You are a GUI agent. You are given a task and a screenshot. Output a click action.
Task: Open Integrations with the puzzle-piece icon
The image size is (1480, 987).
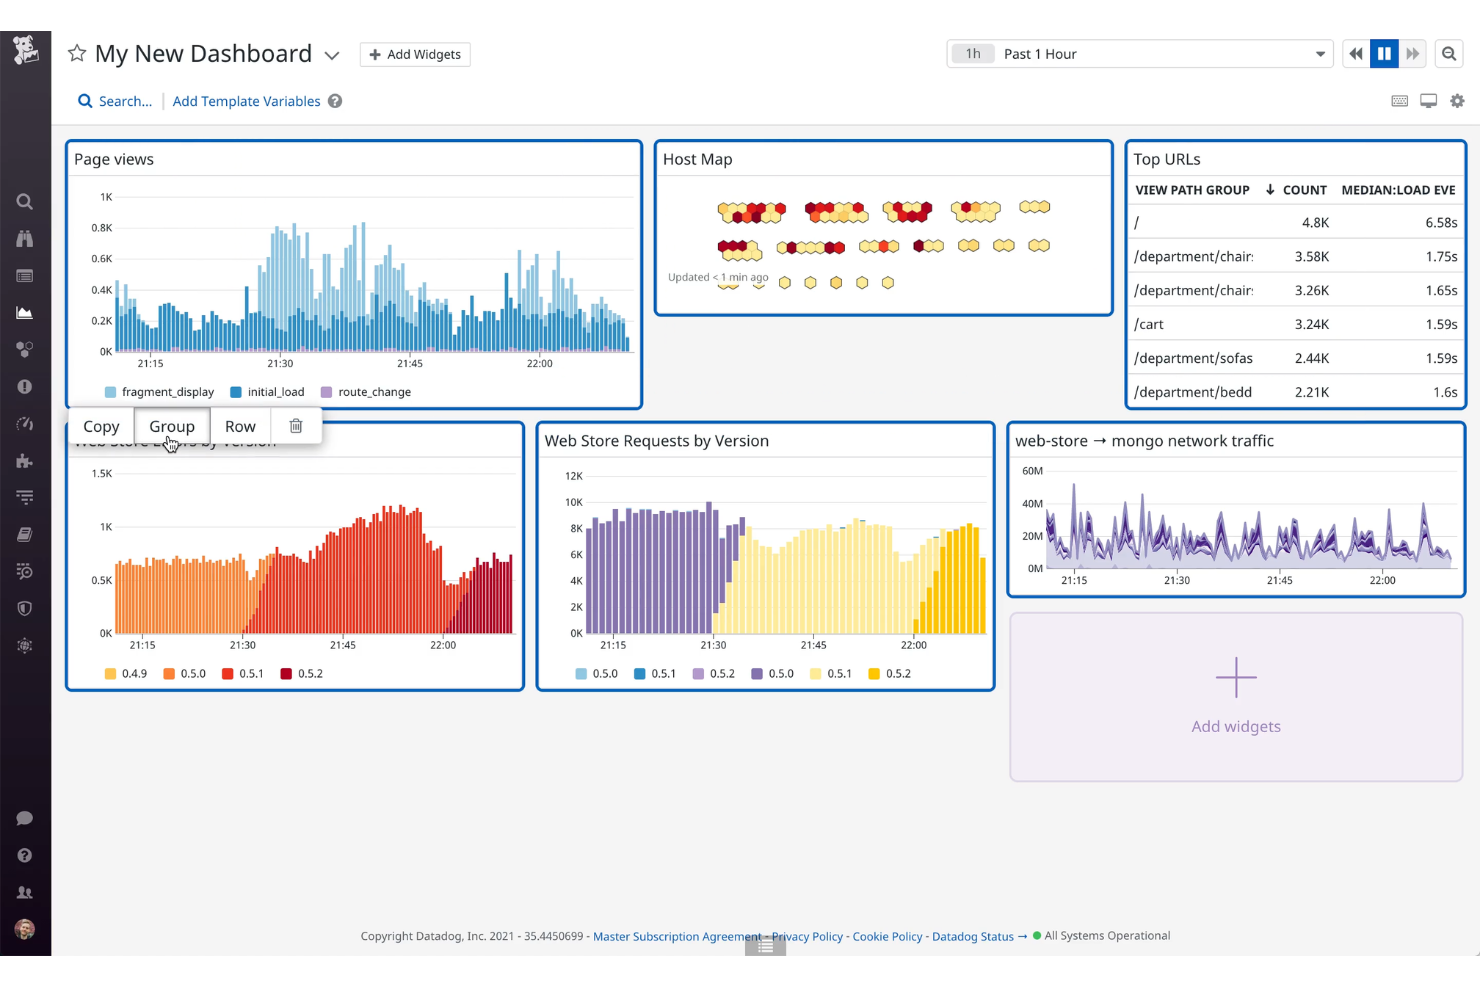25,461
